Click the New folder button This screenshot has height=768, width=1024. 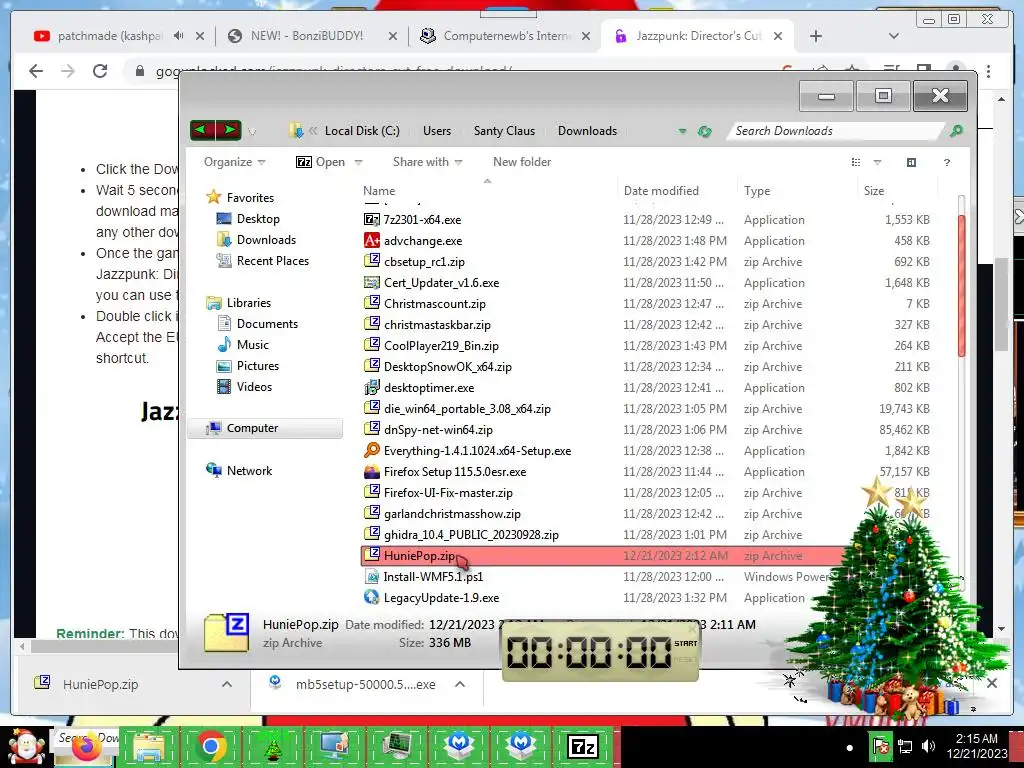click(522, 162)
